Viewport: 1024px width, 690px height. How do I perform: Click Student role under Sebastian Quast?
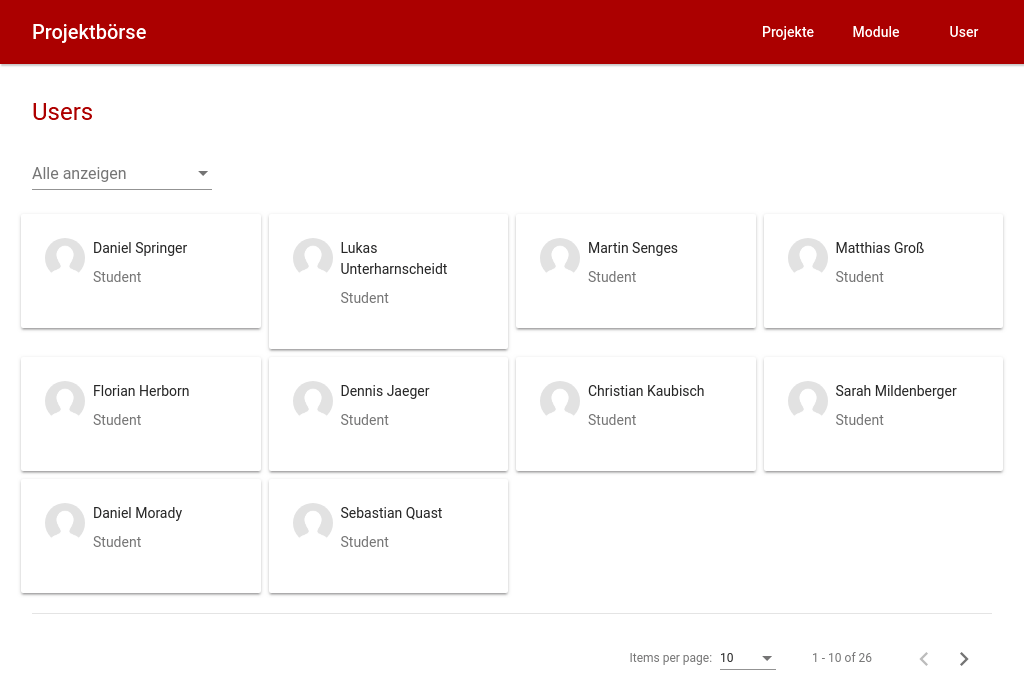tap(364, 542)
